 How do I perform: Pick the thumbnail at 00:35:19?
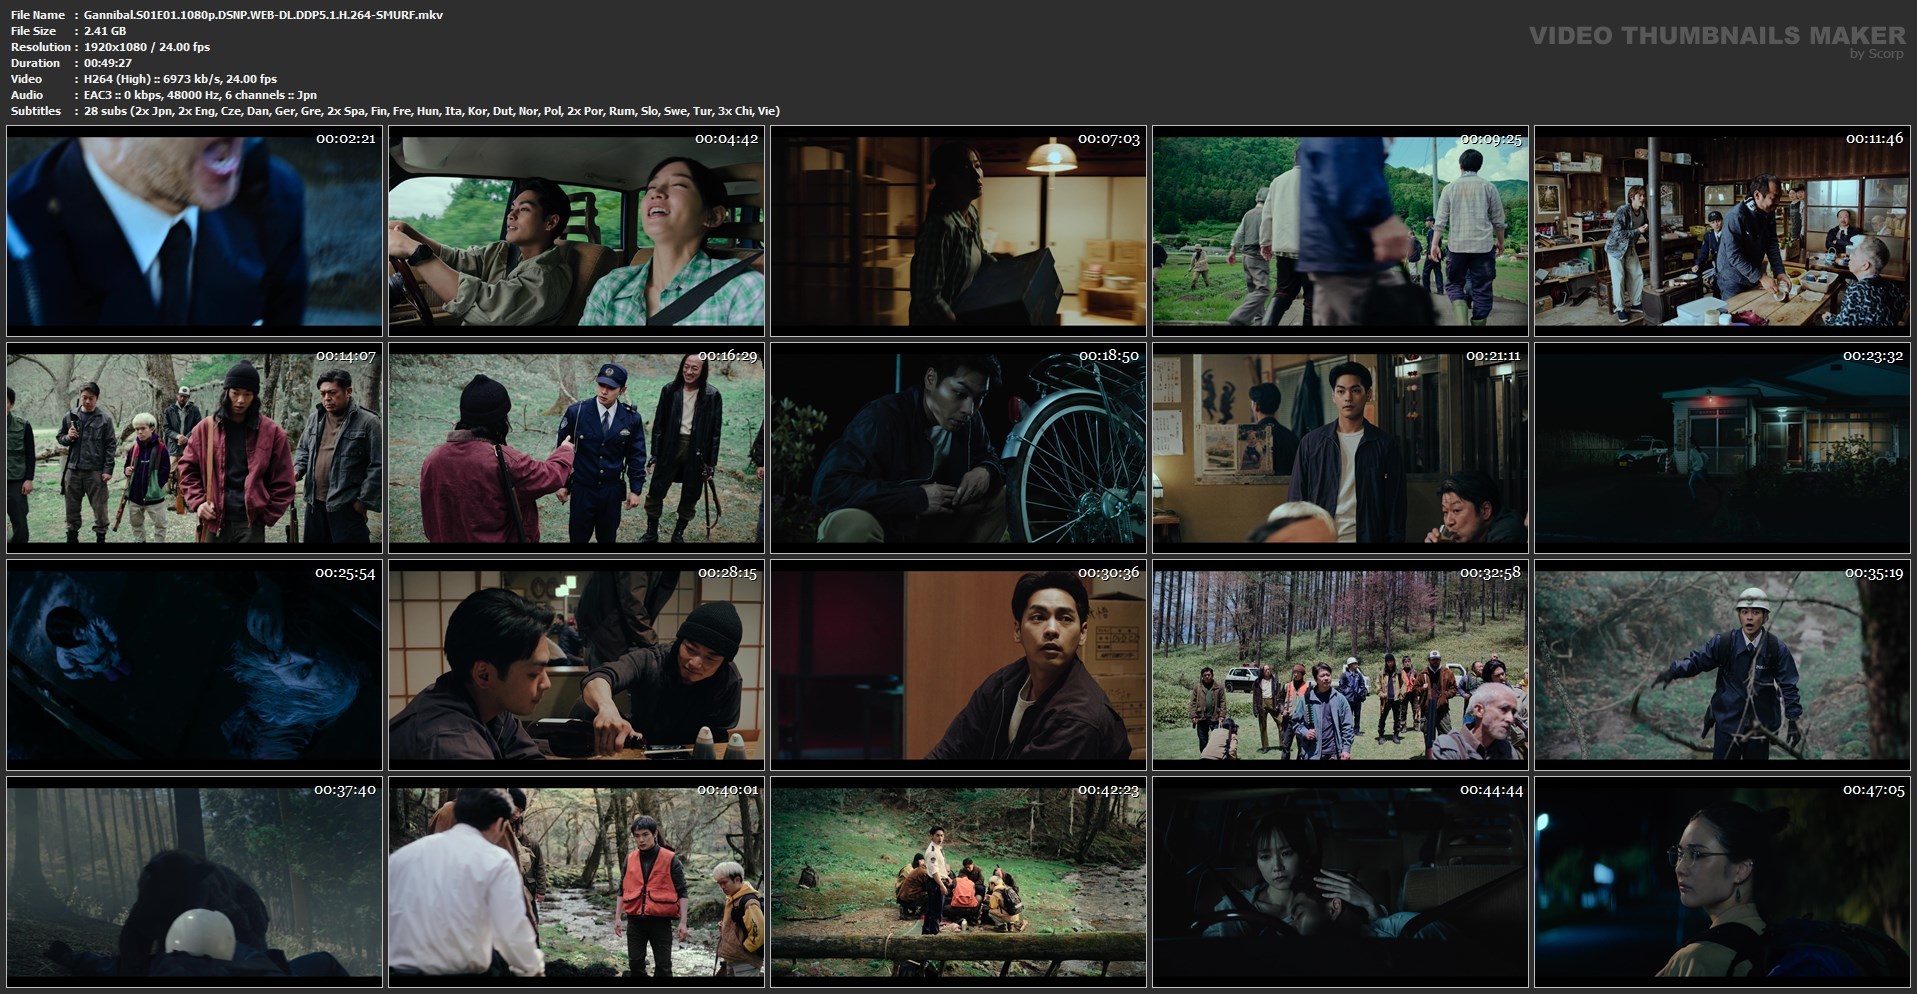point(1722,665)
